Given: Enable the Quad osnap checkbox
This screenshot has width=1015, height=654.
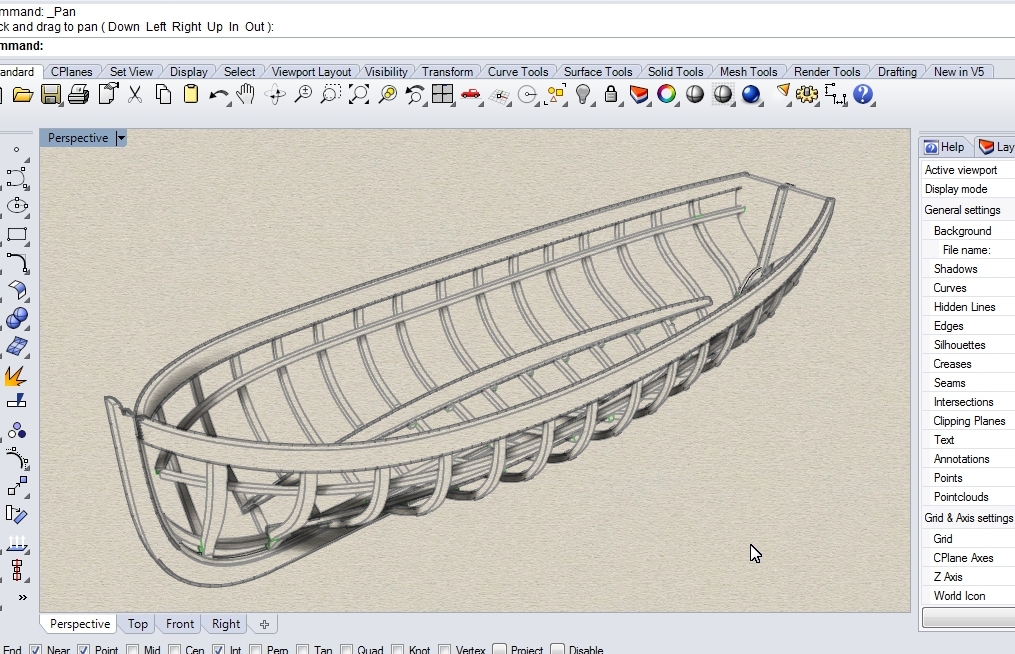Looking at the screenshot, I should (x=348, y=650).
